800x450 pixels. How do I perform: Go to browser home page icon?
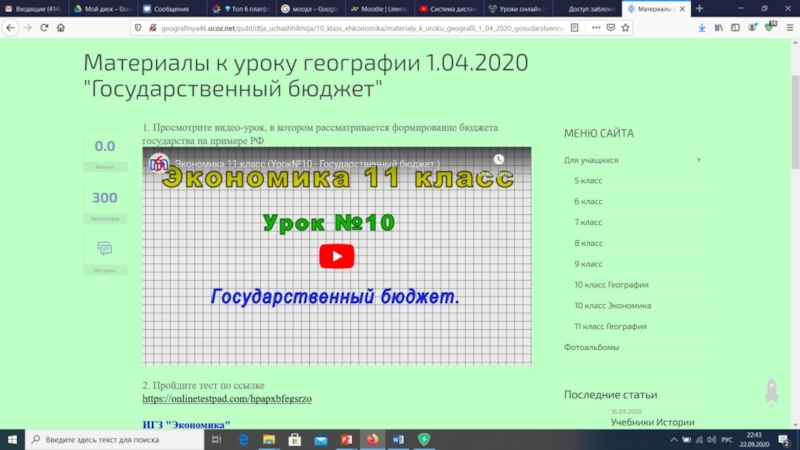point(60,27)
